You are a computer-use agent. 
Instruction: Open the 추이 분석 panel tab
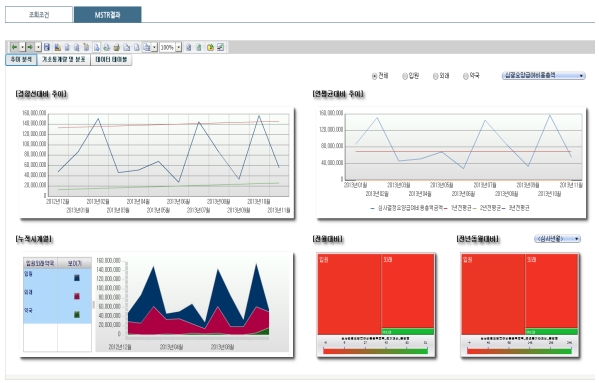pos(21,60)
